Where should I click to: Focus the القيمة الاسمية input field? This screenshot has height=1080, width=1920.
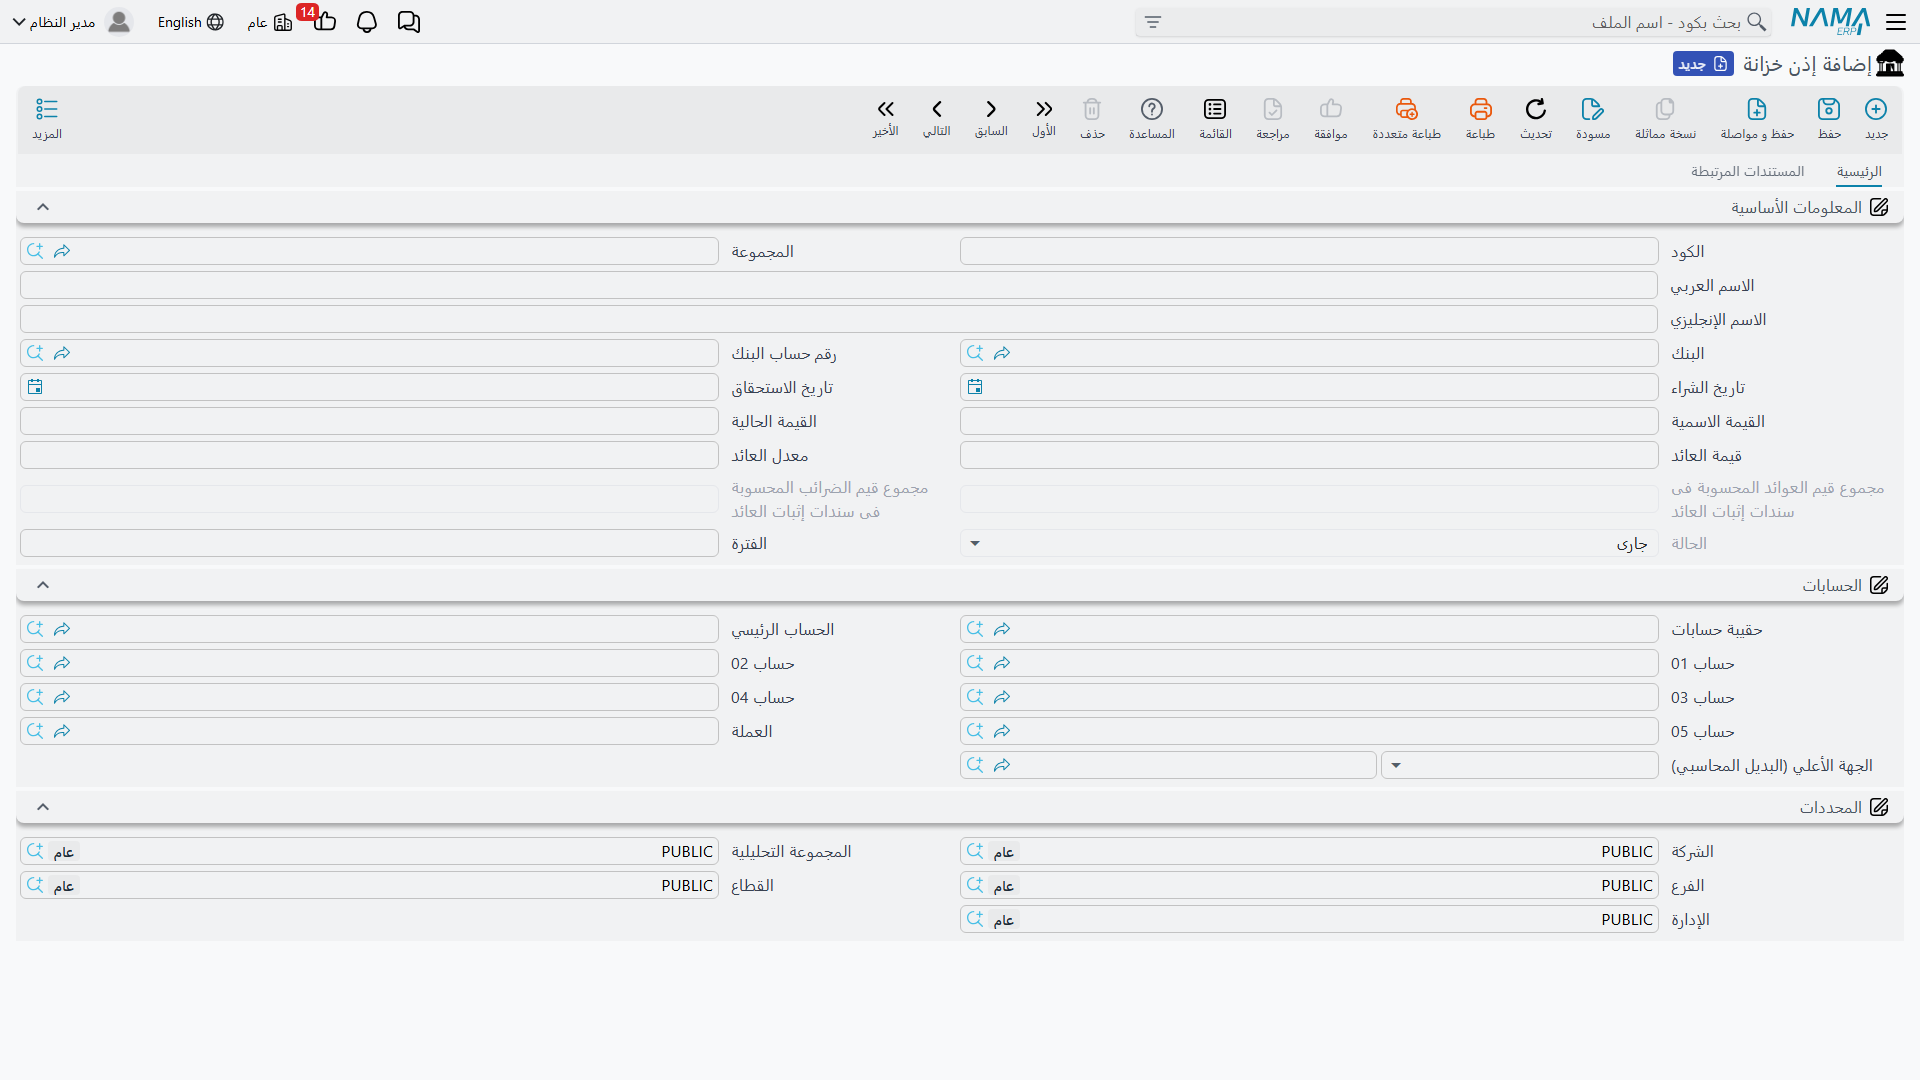click(x=1309, y=421)
